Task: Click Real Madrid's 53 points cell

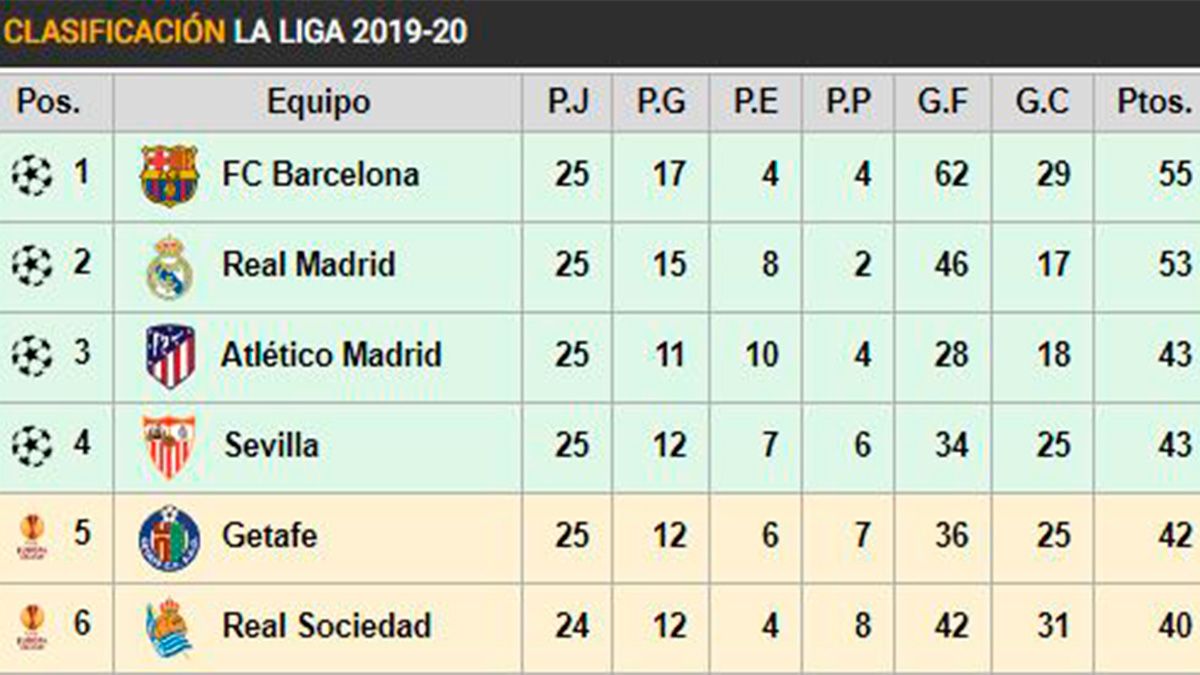Action: [x=1174, y=265]
